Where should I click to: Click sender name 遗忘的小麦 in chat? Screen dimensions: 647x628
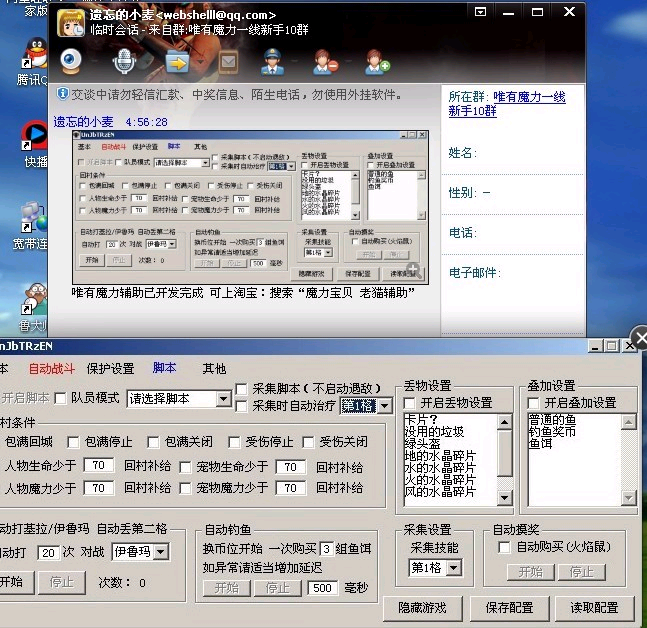pos(83,122)
